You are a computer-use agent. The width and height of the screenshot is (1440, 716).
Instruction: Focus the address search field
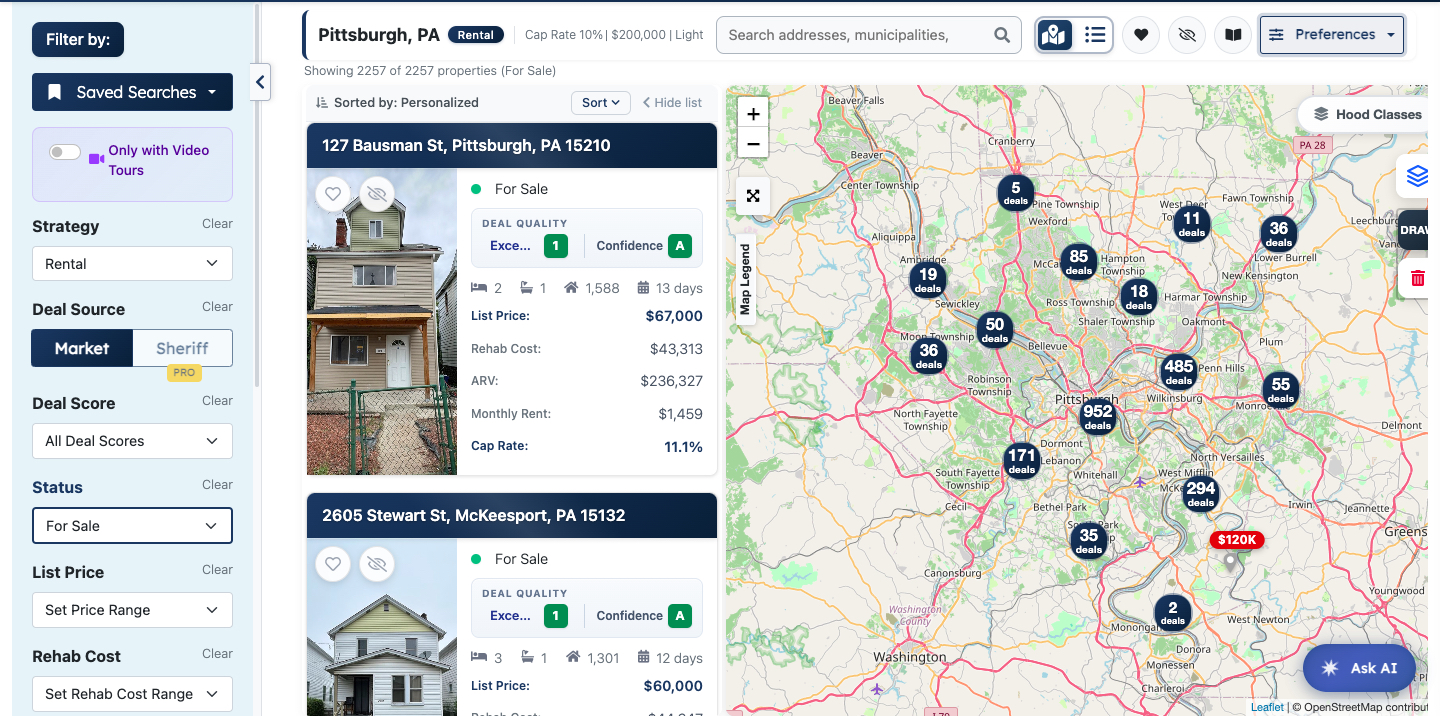tap(868, 35)
